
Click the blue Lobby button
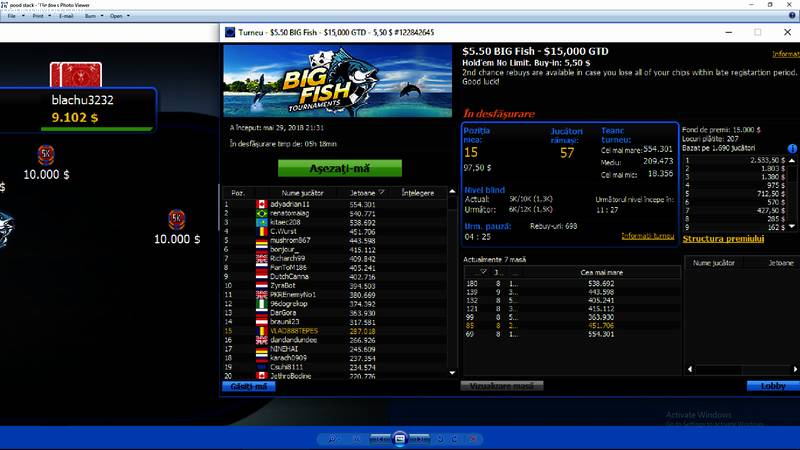pyautogui.click(x=773, y=386)
